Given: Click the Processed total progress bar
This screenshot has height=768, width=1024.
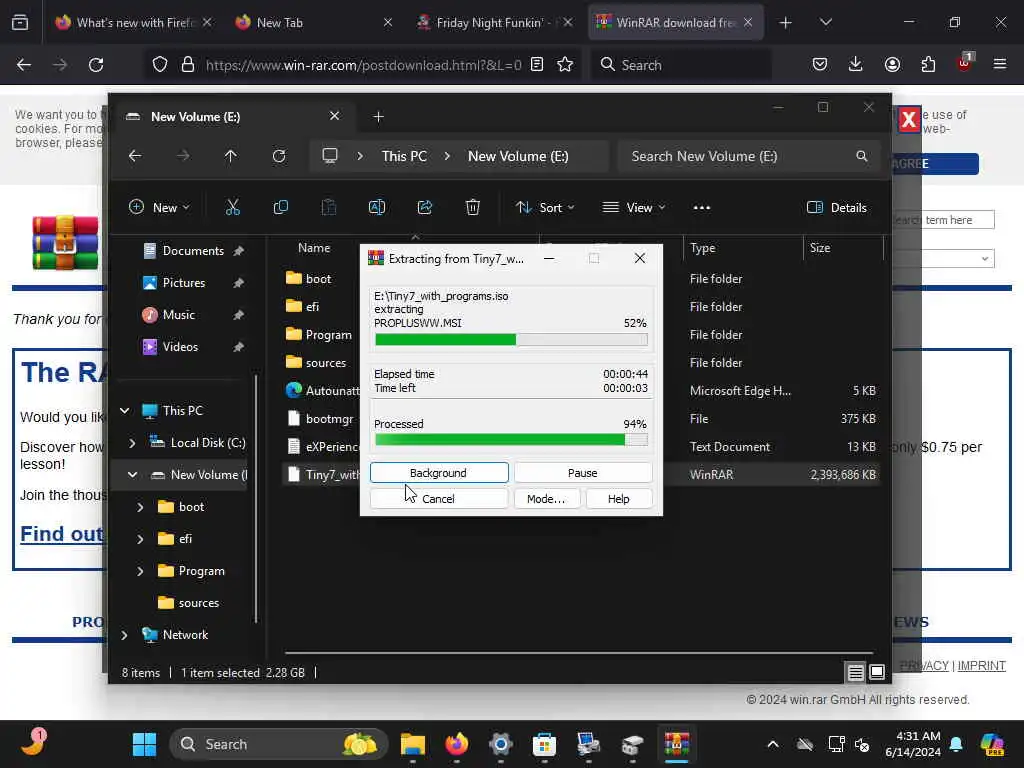Looking at the screenshot, I should click(x=511, y=440).
